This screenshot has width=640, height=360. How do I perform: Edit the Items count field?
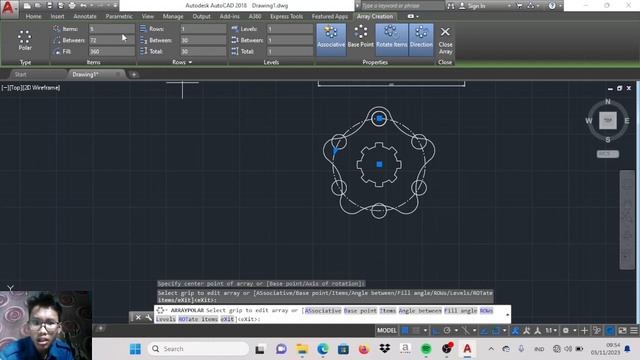pos(111,29)
